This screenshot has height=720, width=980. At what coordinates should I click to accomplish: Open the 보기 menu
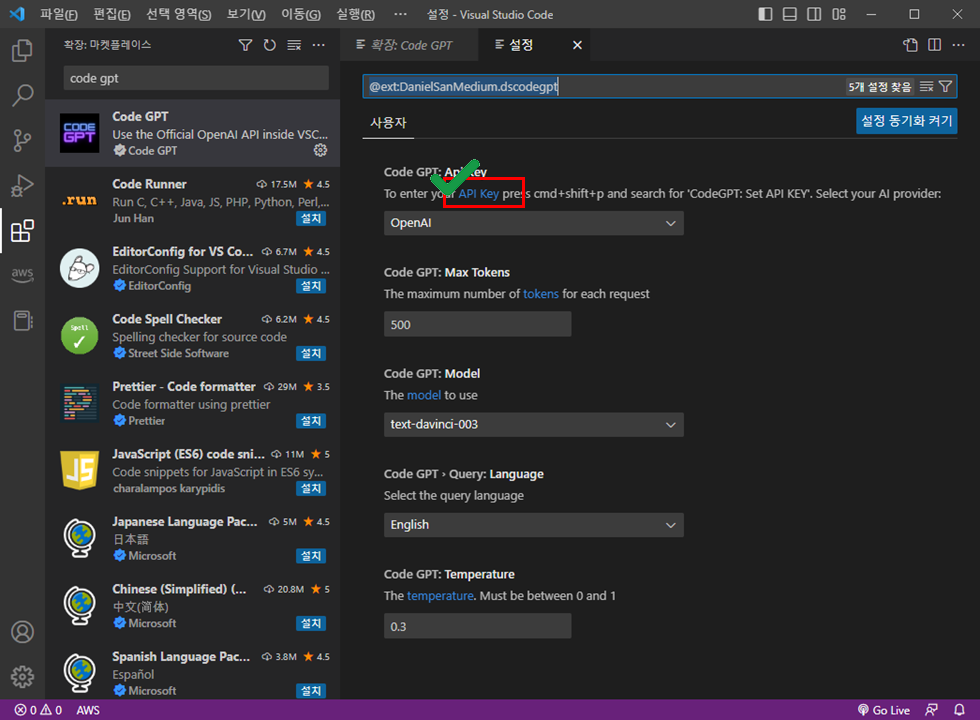coord(246,14)
